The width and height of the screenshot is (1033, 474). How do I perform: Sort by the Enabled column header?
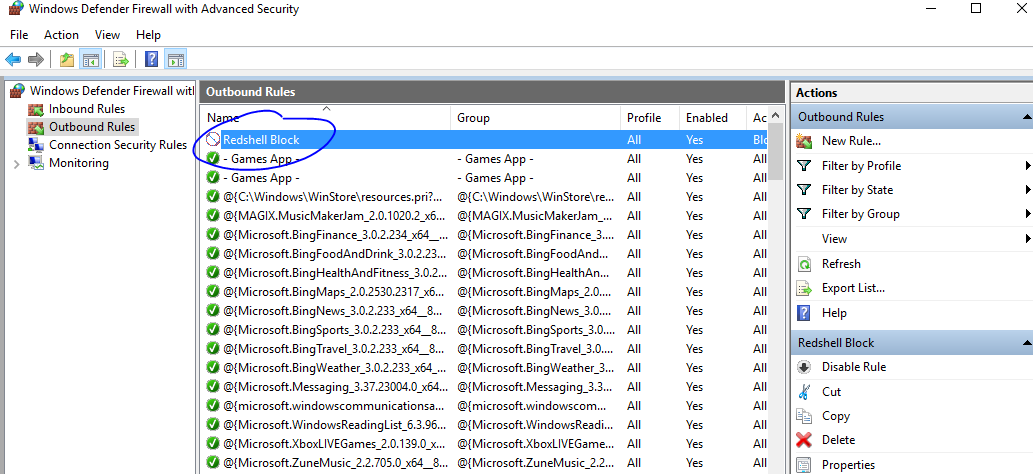click(x=713, y=118)
